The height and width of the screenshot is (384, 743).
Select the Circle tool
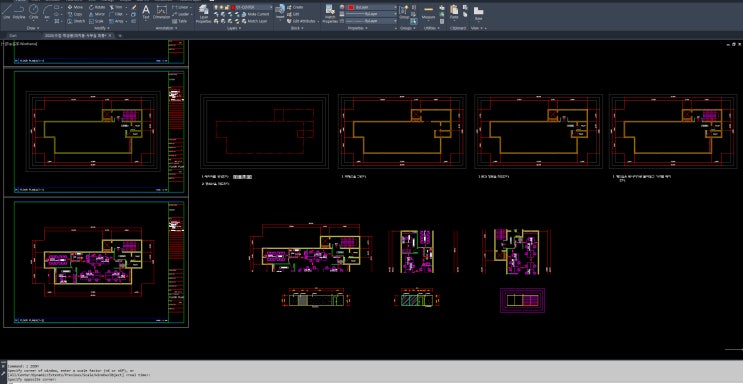point(34,12)
